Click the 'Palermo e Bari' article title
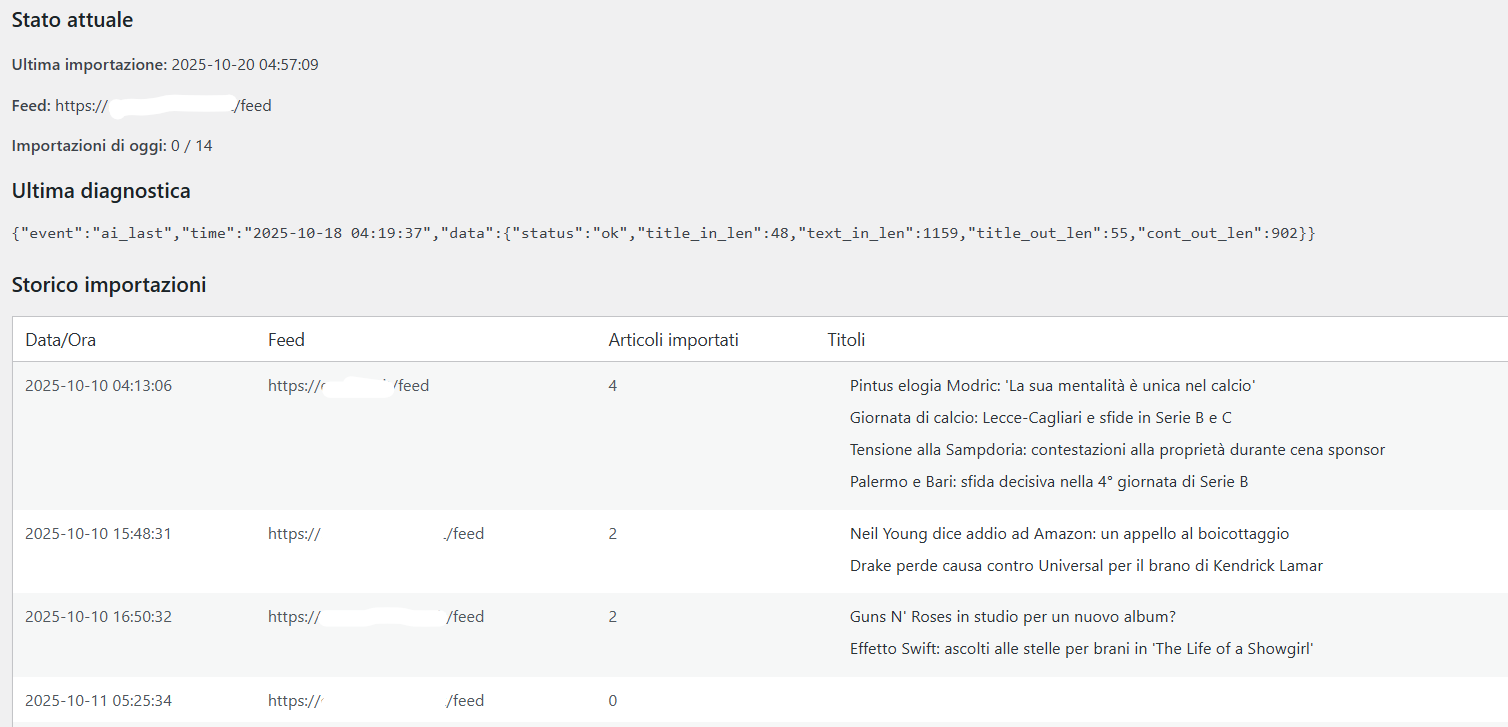This screenshot has height=727, width=1508. (1049, 482)
